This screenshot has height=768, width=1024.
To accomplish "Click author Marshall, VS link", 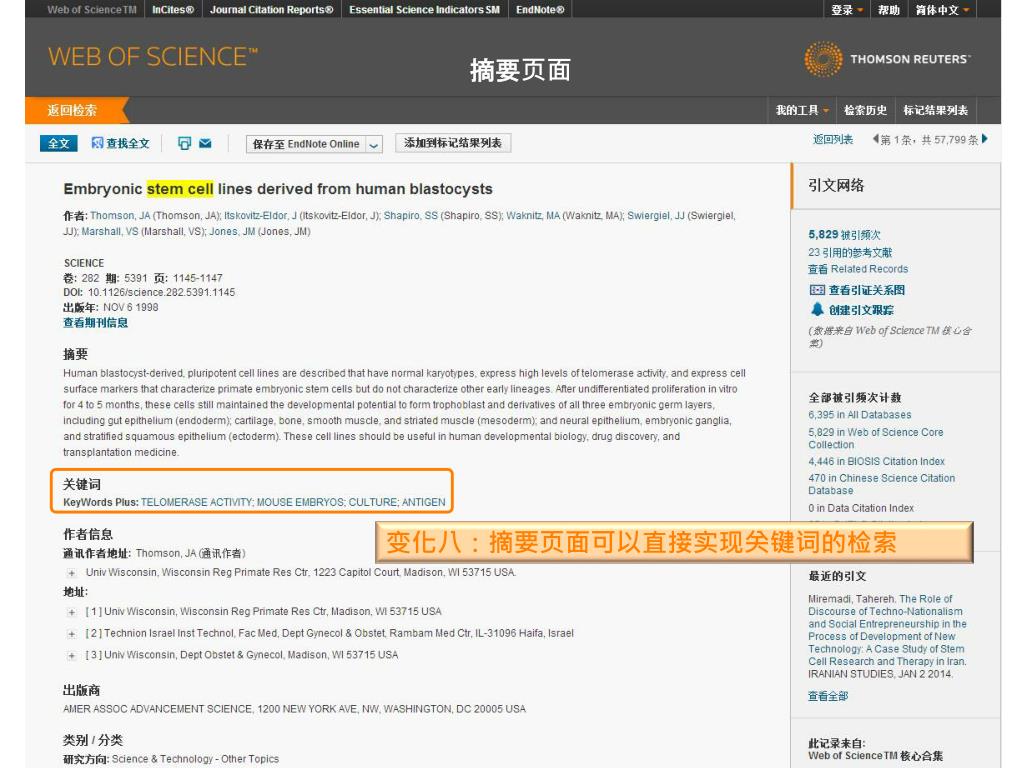I will click(110, 231).
